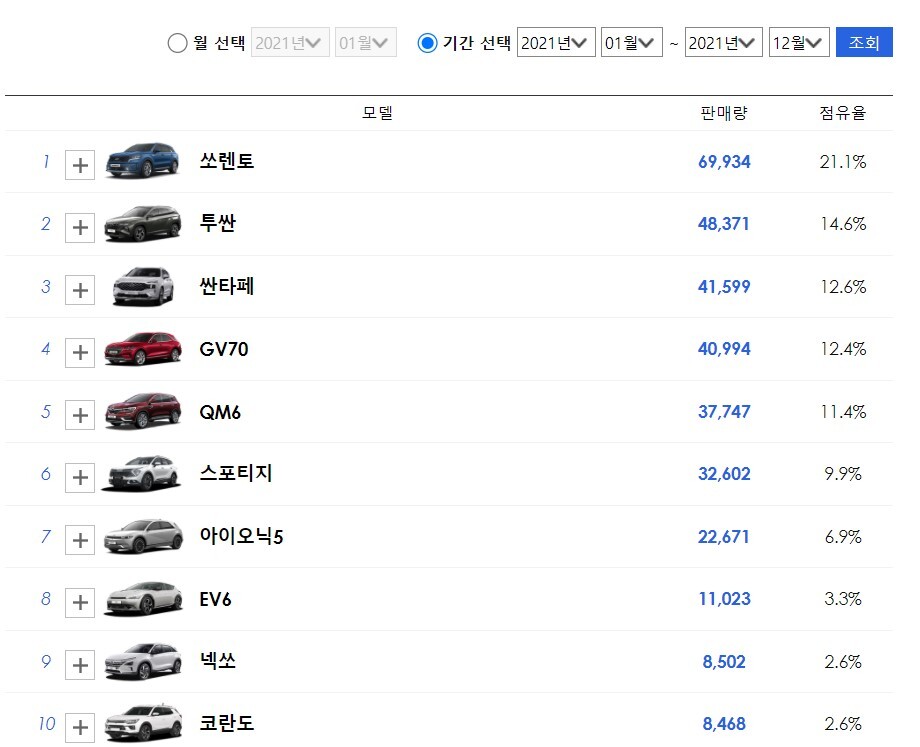Open the 아이오닉5 model name
The width and height of the screenshot is (920, 747).
241,536
